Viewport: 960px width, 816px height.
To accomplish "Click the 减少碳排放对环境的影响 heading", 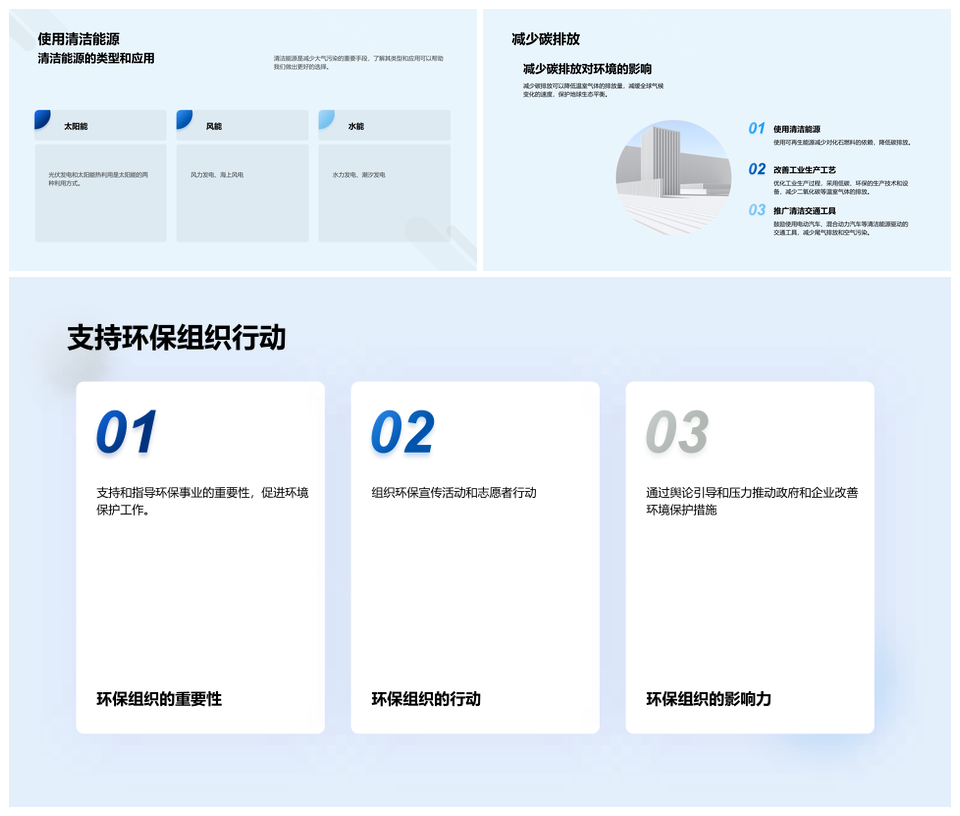I will [x=587, y=69].
